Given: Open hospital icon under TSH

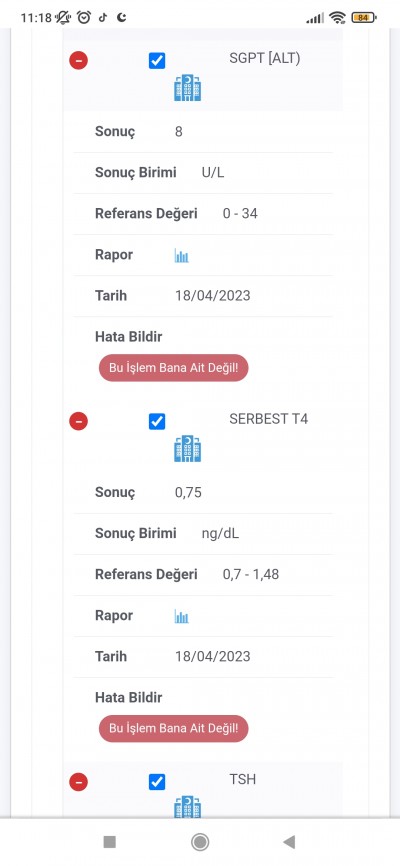Looking at the screenshot, I should click(x=188, y=807).
